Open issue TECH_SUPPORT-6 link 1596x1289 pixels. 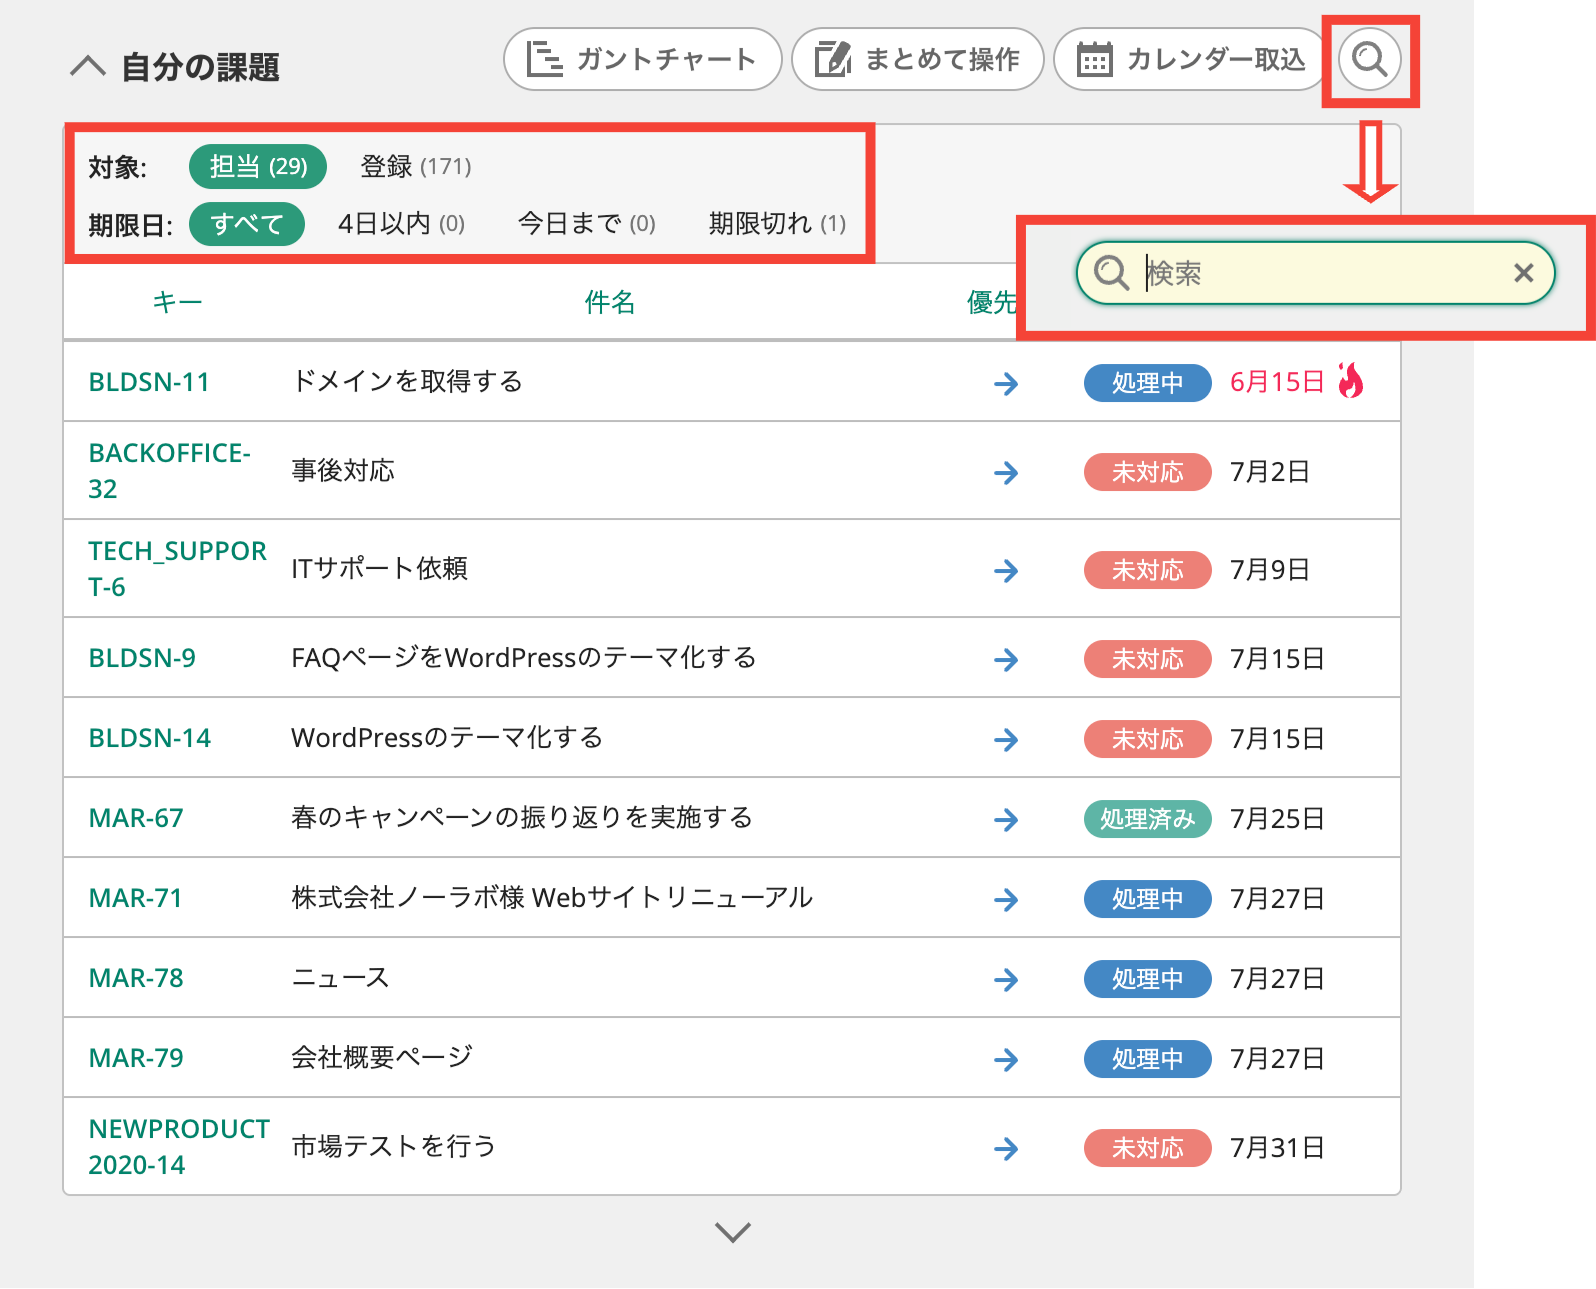coord(178,568)
